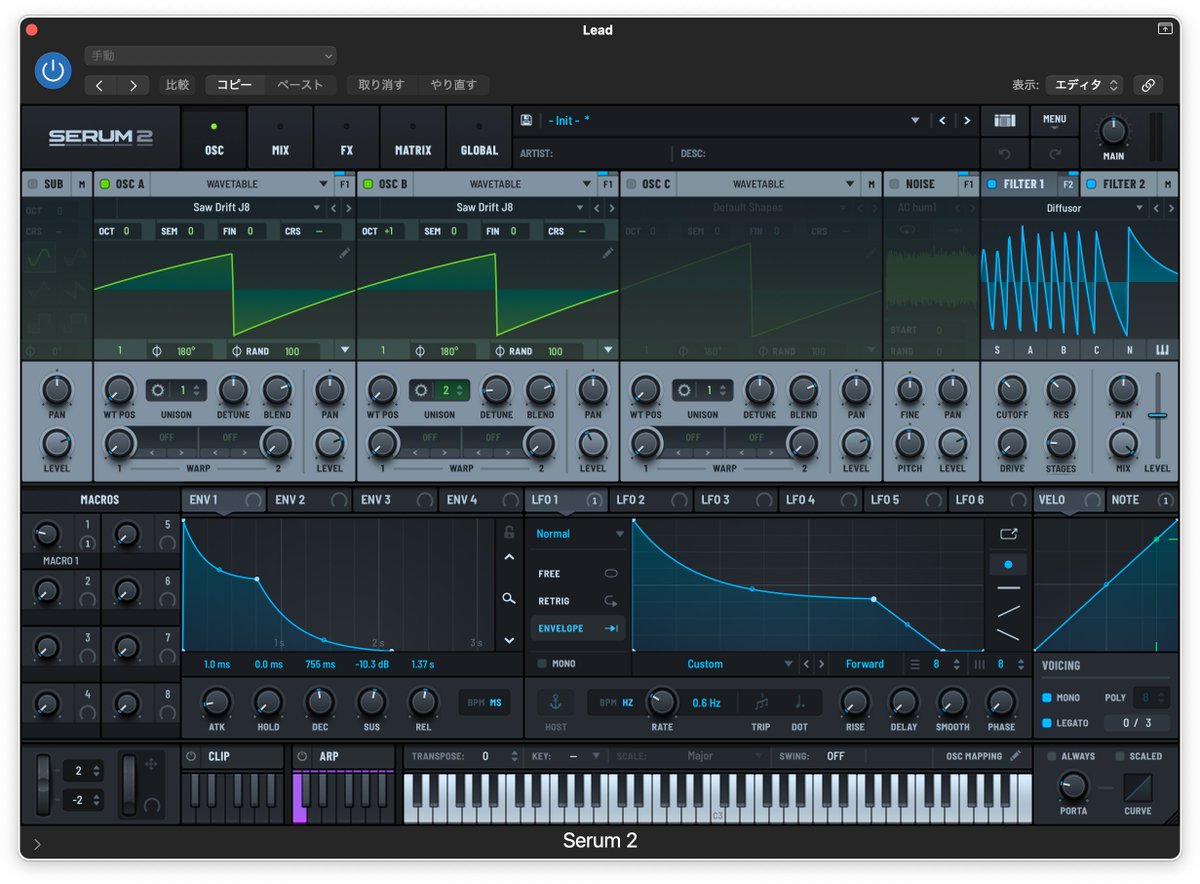Open the LFO Normal mode dropdown
Image resolution: width=1200 pixels, height=884 pixels.
[x=579, y=534]
